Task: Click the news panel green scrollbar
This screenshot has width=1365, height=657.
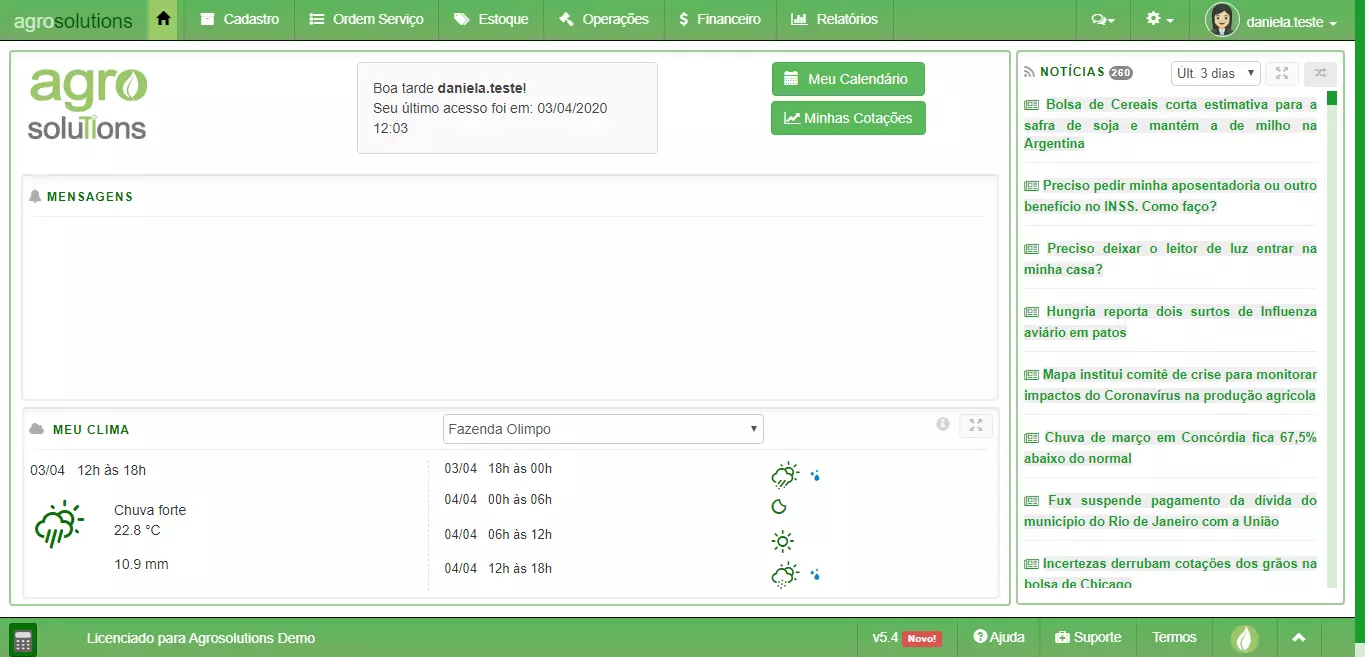Action: (1331, 98)
